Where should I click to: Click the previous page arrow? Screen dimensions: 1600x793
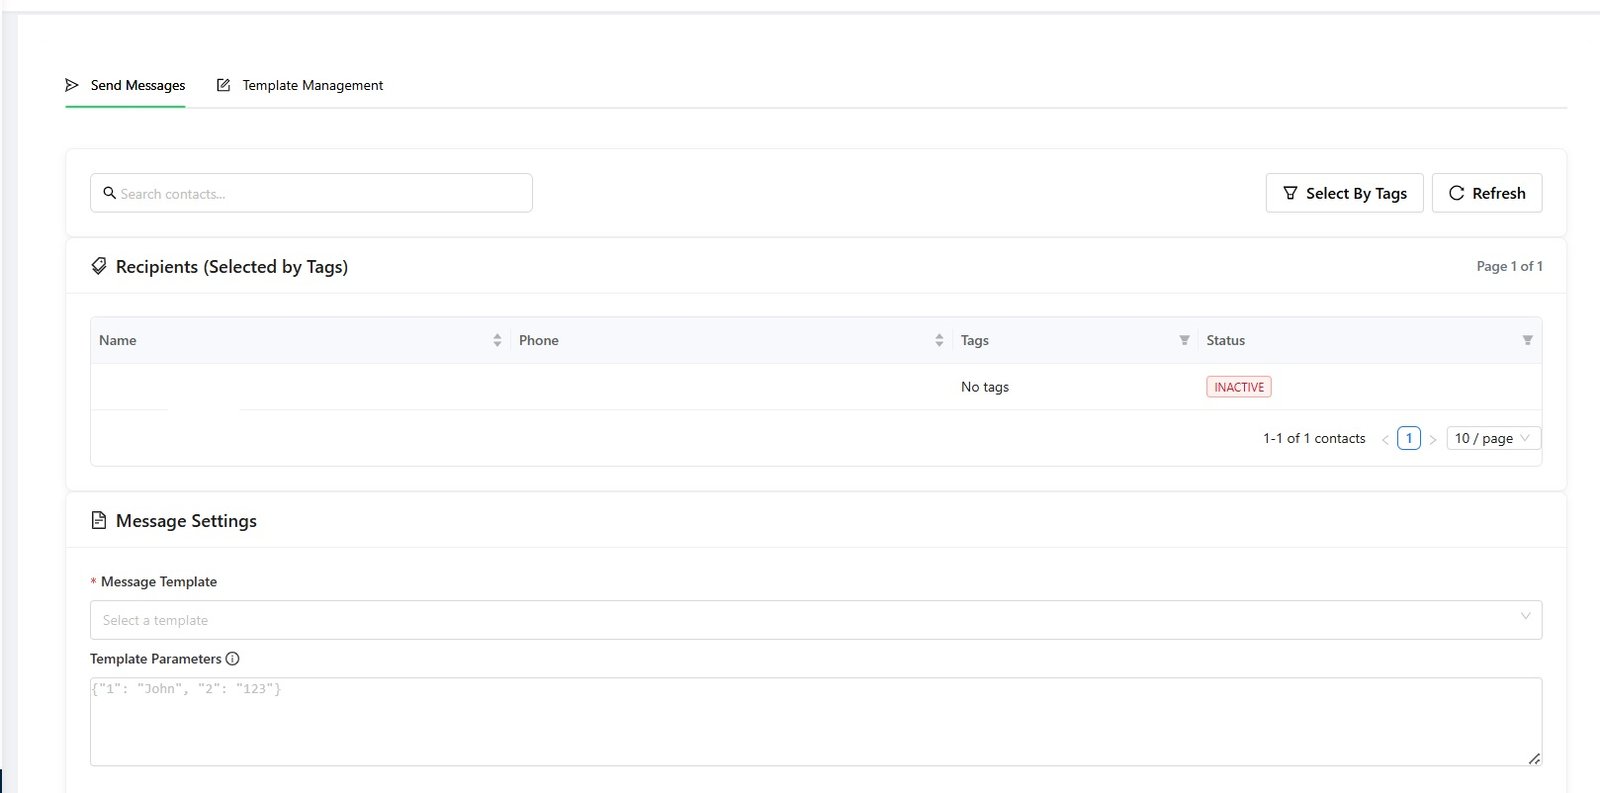(1385, 440)
